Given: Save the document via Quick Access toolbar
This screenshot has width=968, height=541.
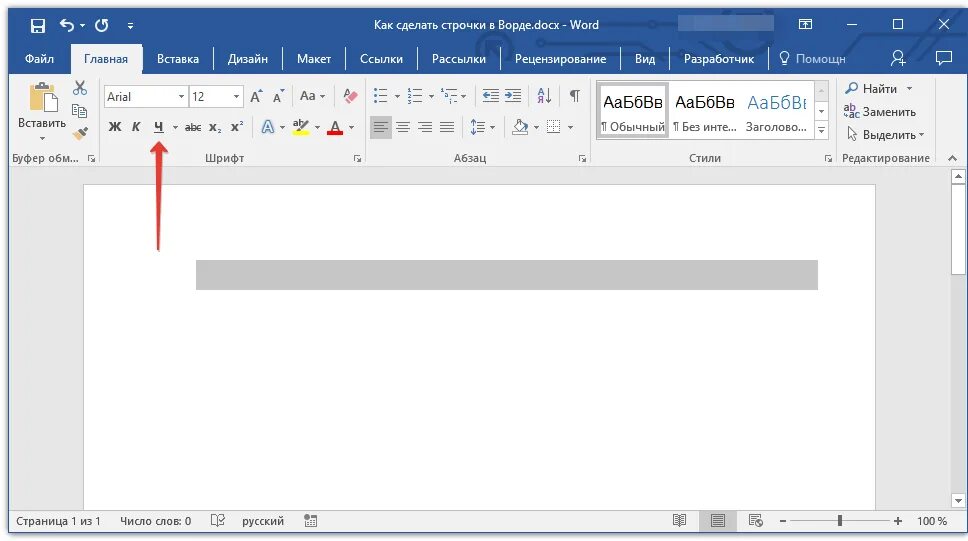Looking at the screenshot, I should [38, 25].
